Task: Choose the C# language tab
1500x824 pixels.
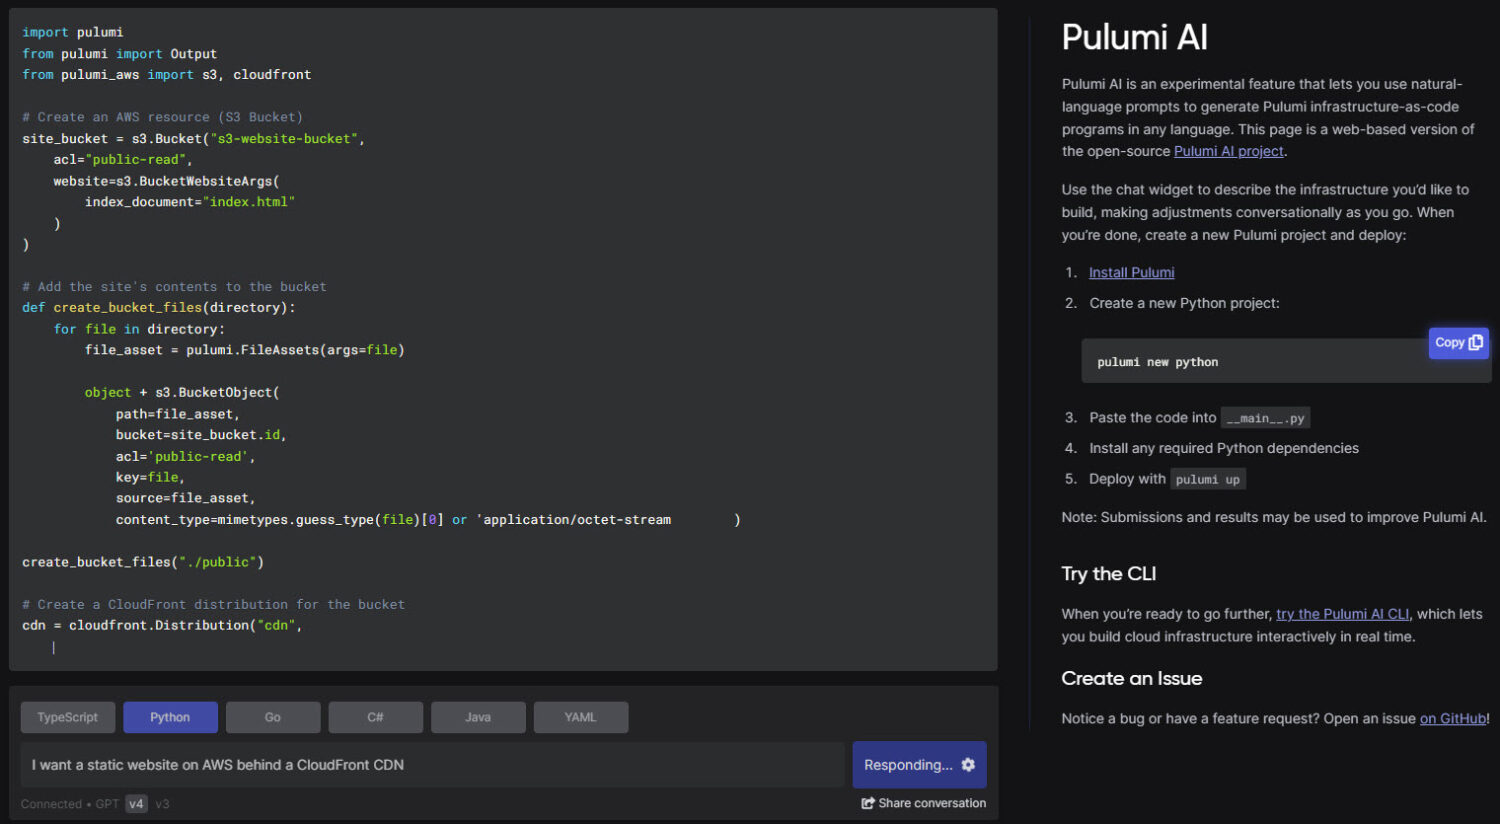Action: click(x=375, y=717)
